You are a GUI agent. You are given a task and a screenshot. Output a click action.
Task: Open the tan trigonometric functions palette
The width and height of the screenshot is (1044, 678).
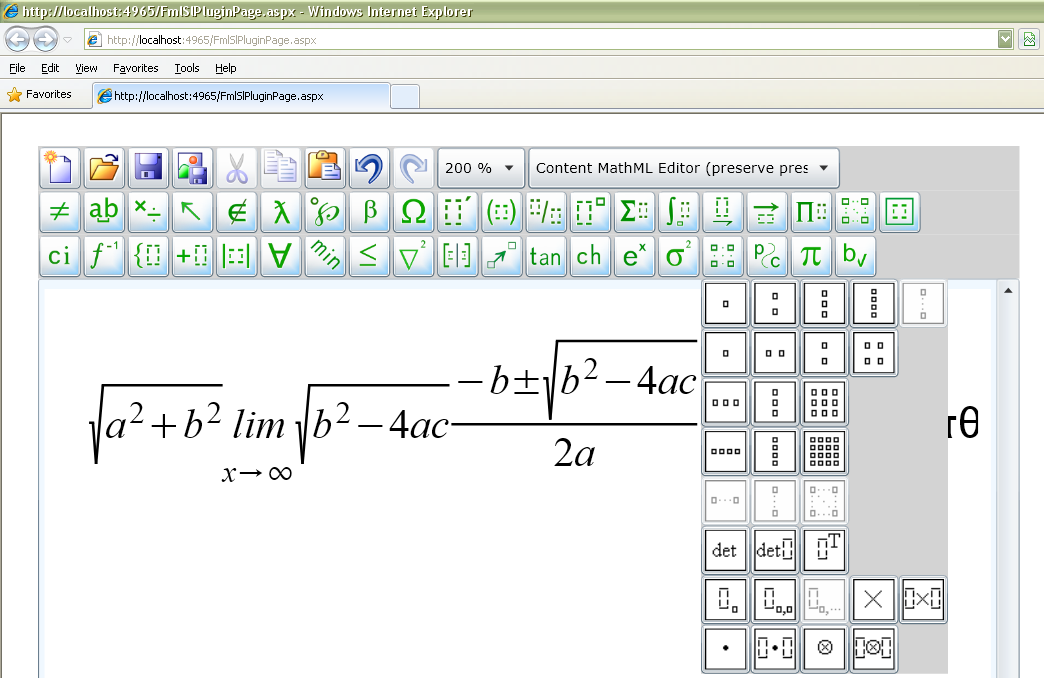[545, 256]
